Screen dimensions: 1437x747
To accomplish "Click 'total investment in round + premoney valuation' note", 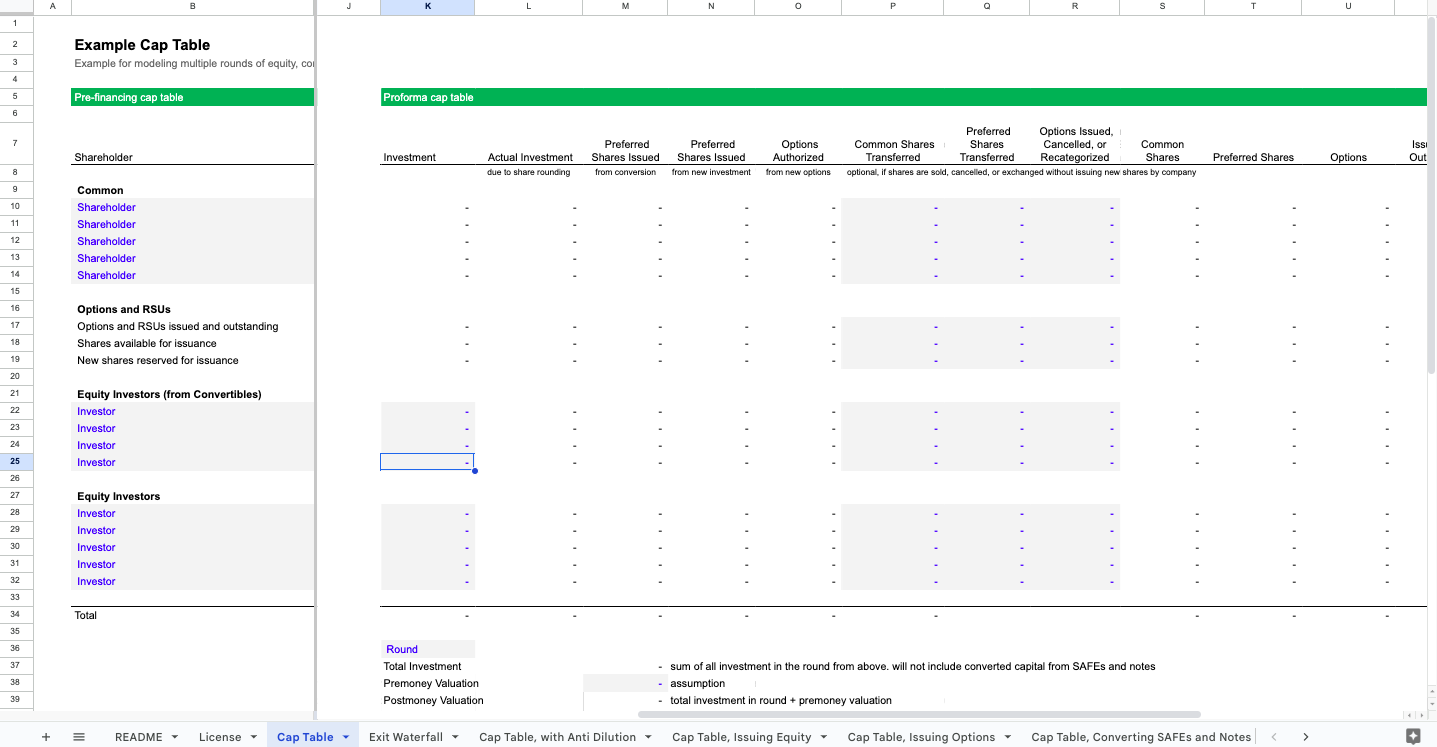I will (781, 700).
